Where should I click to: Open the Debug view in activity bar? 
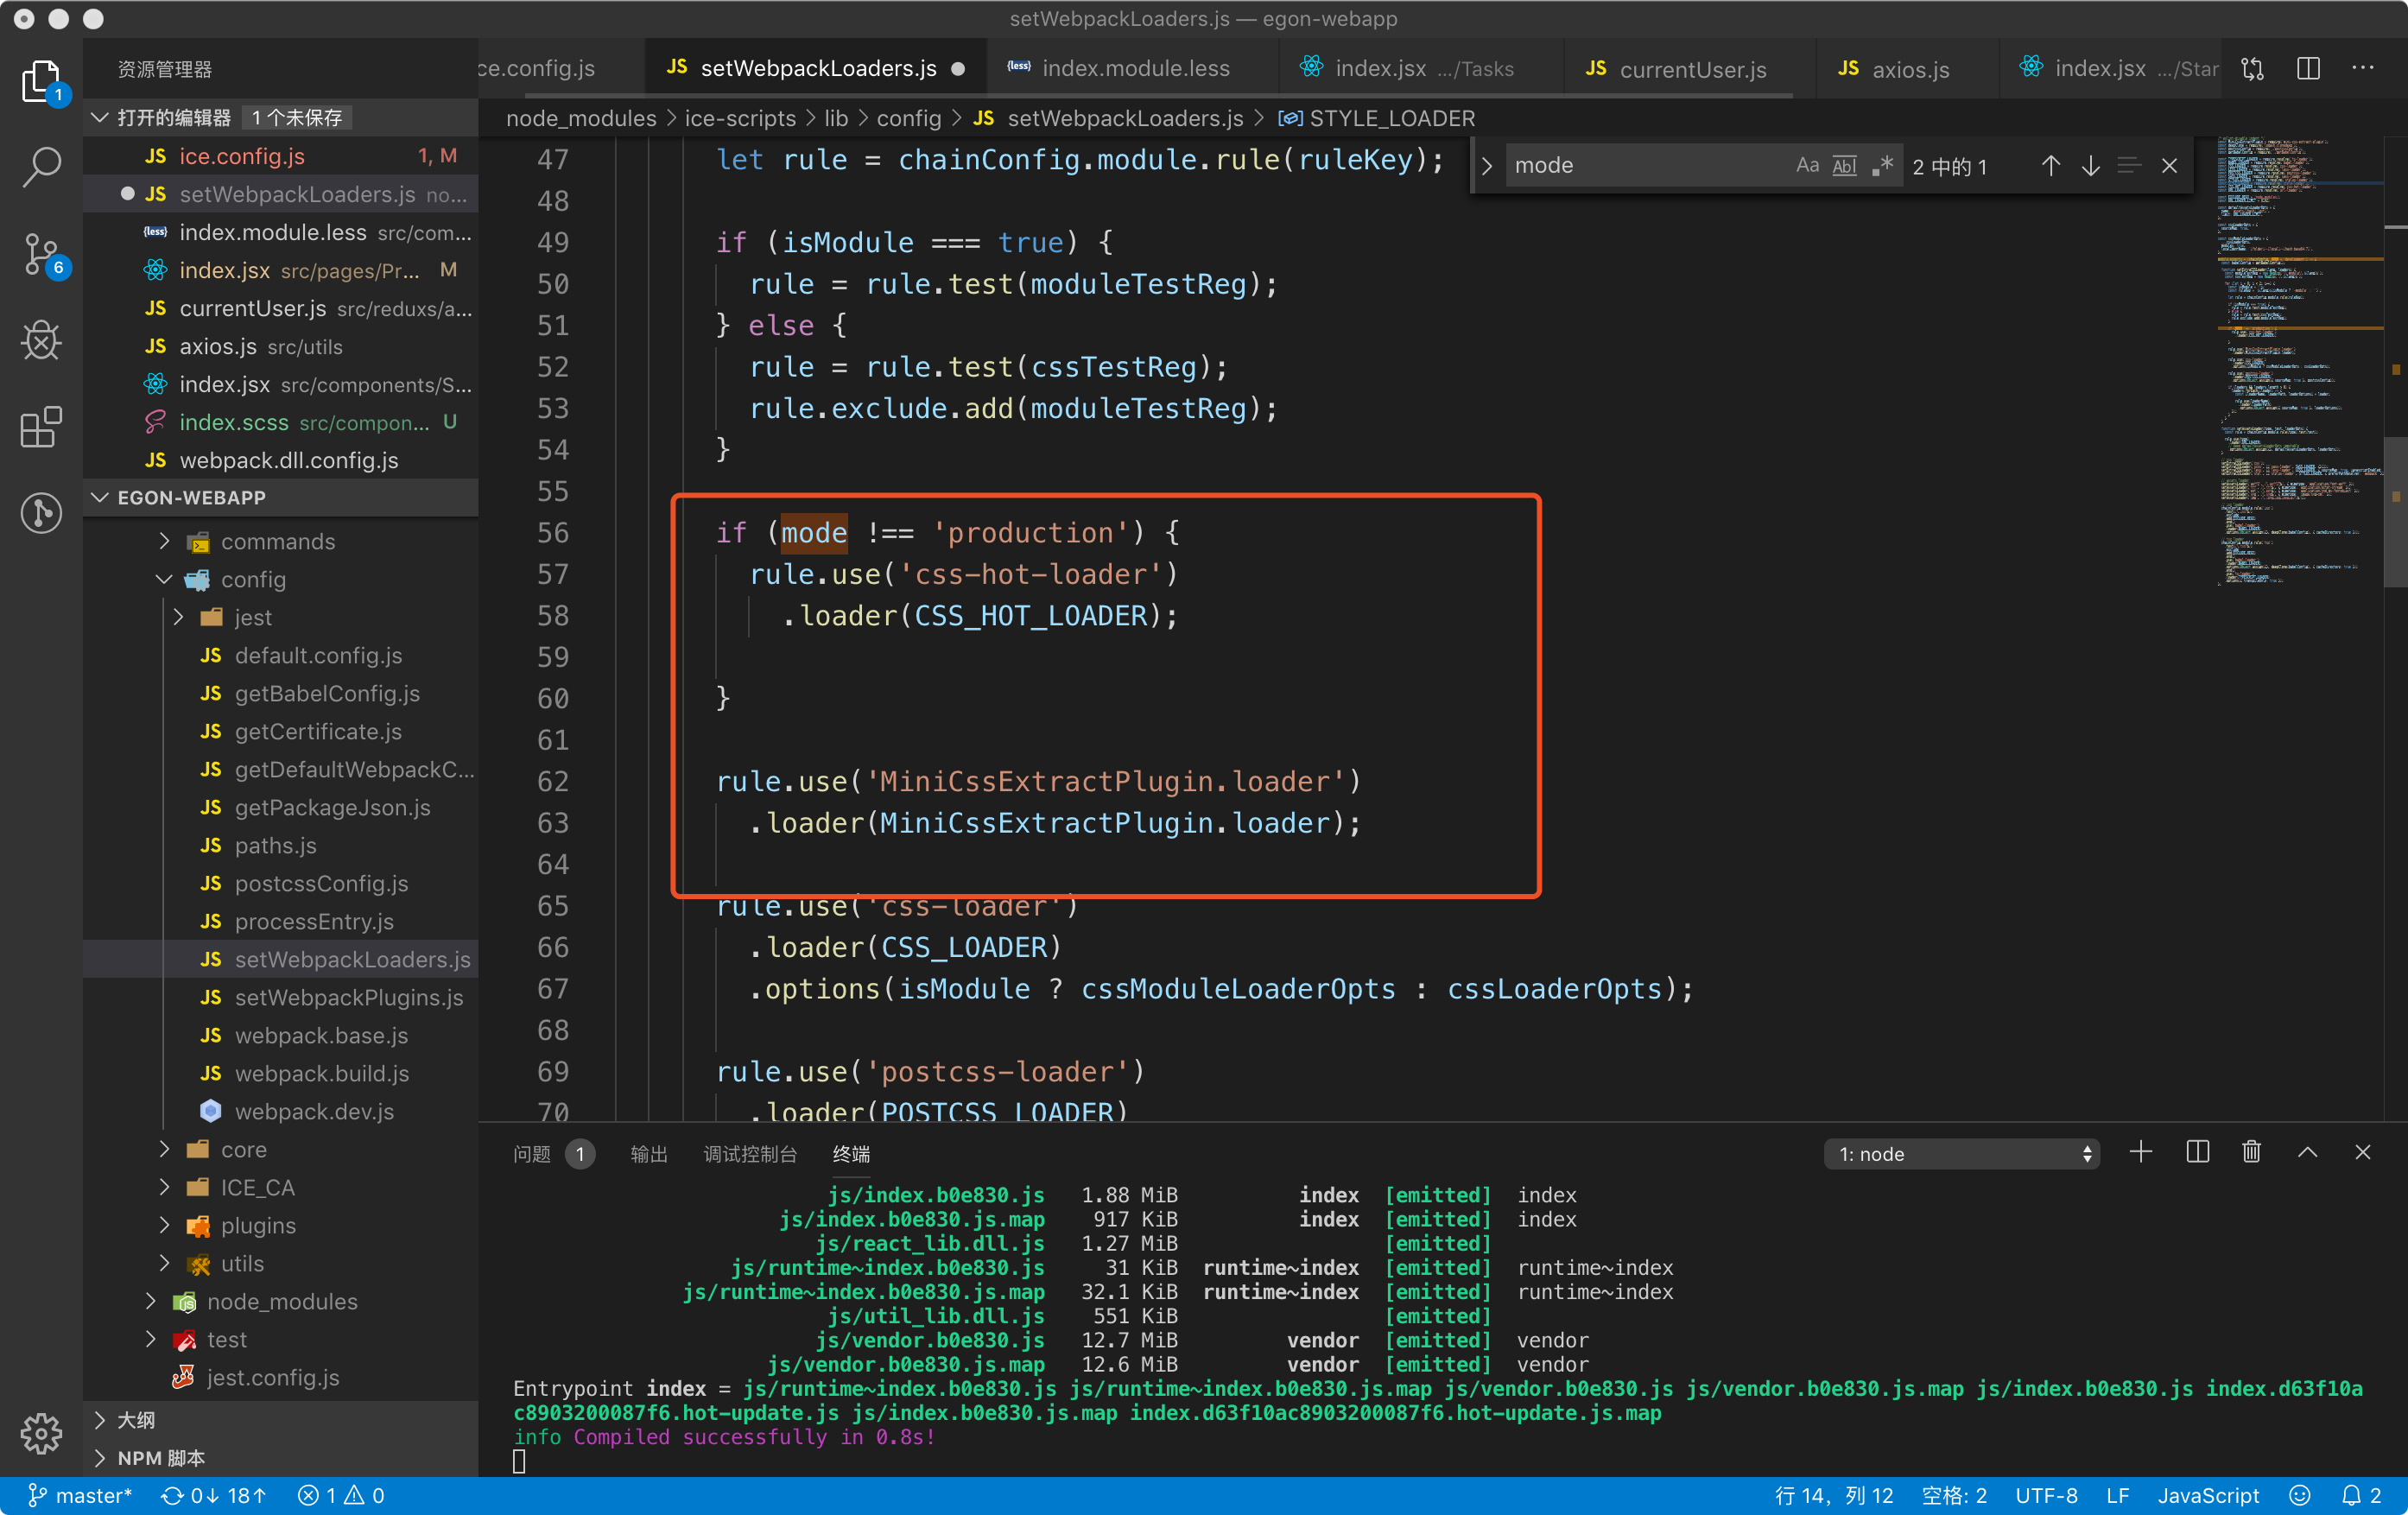click(41, 341)
